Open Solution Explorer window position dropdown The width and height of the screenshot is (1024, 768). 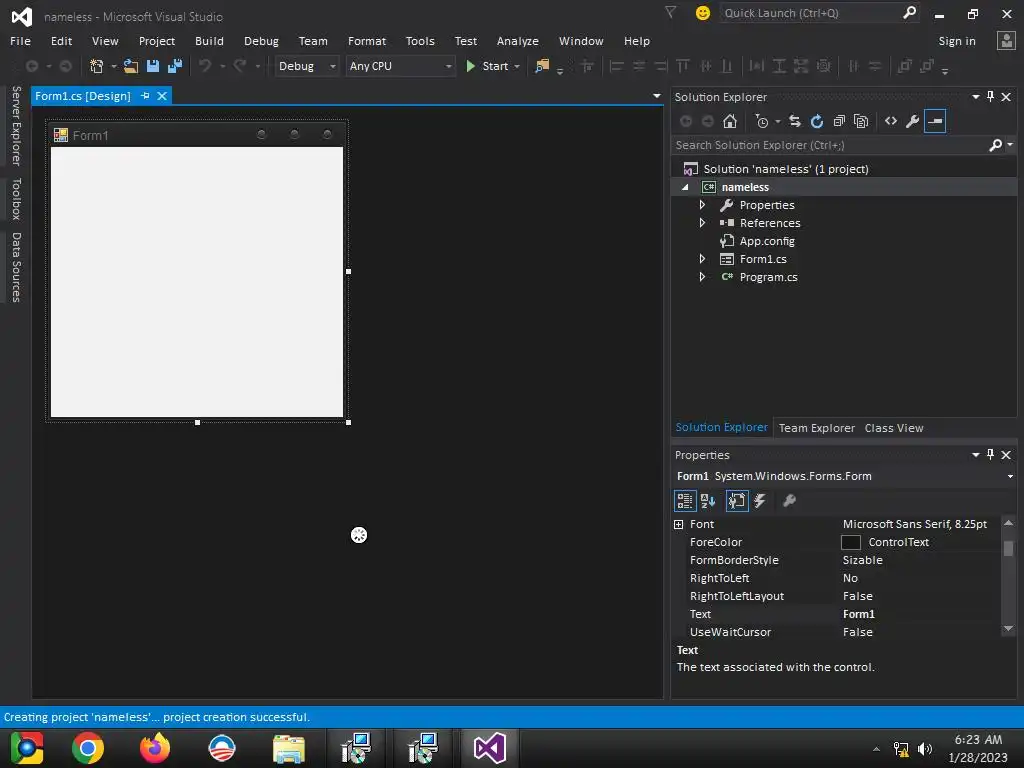pyautogui.click(x=976, y=97)
